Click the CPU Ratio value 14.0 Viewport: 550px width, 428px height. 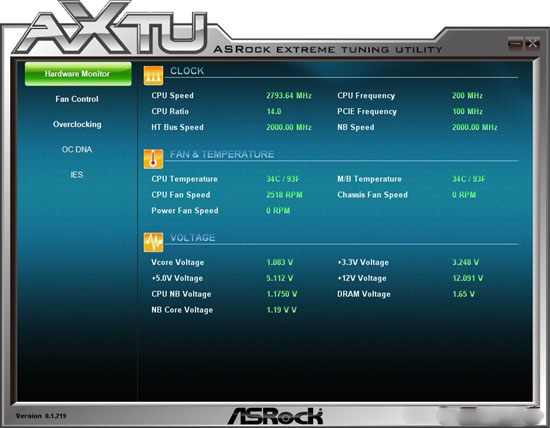coord(274,111)
